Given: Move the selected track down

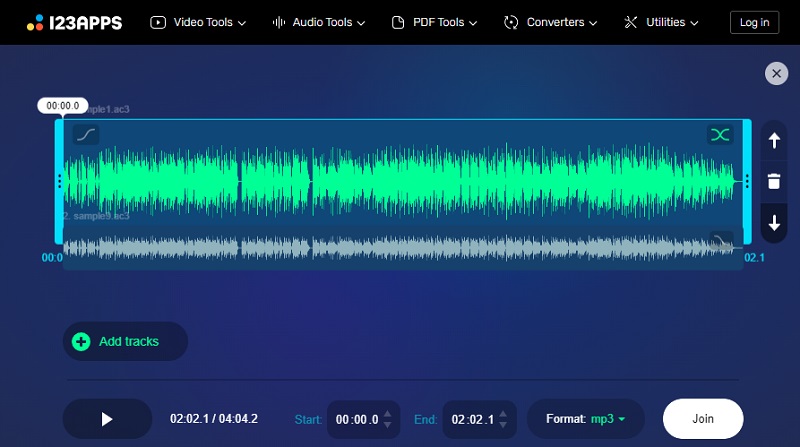Looking at the screenshot, I should click(774, 223).
